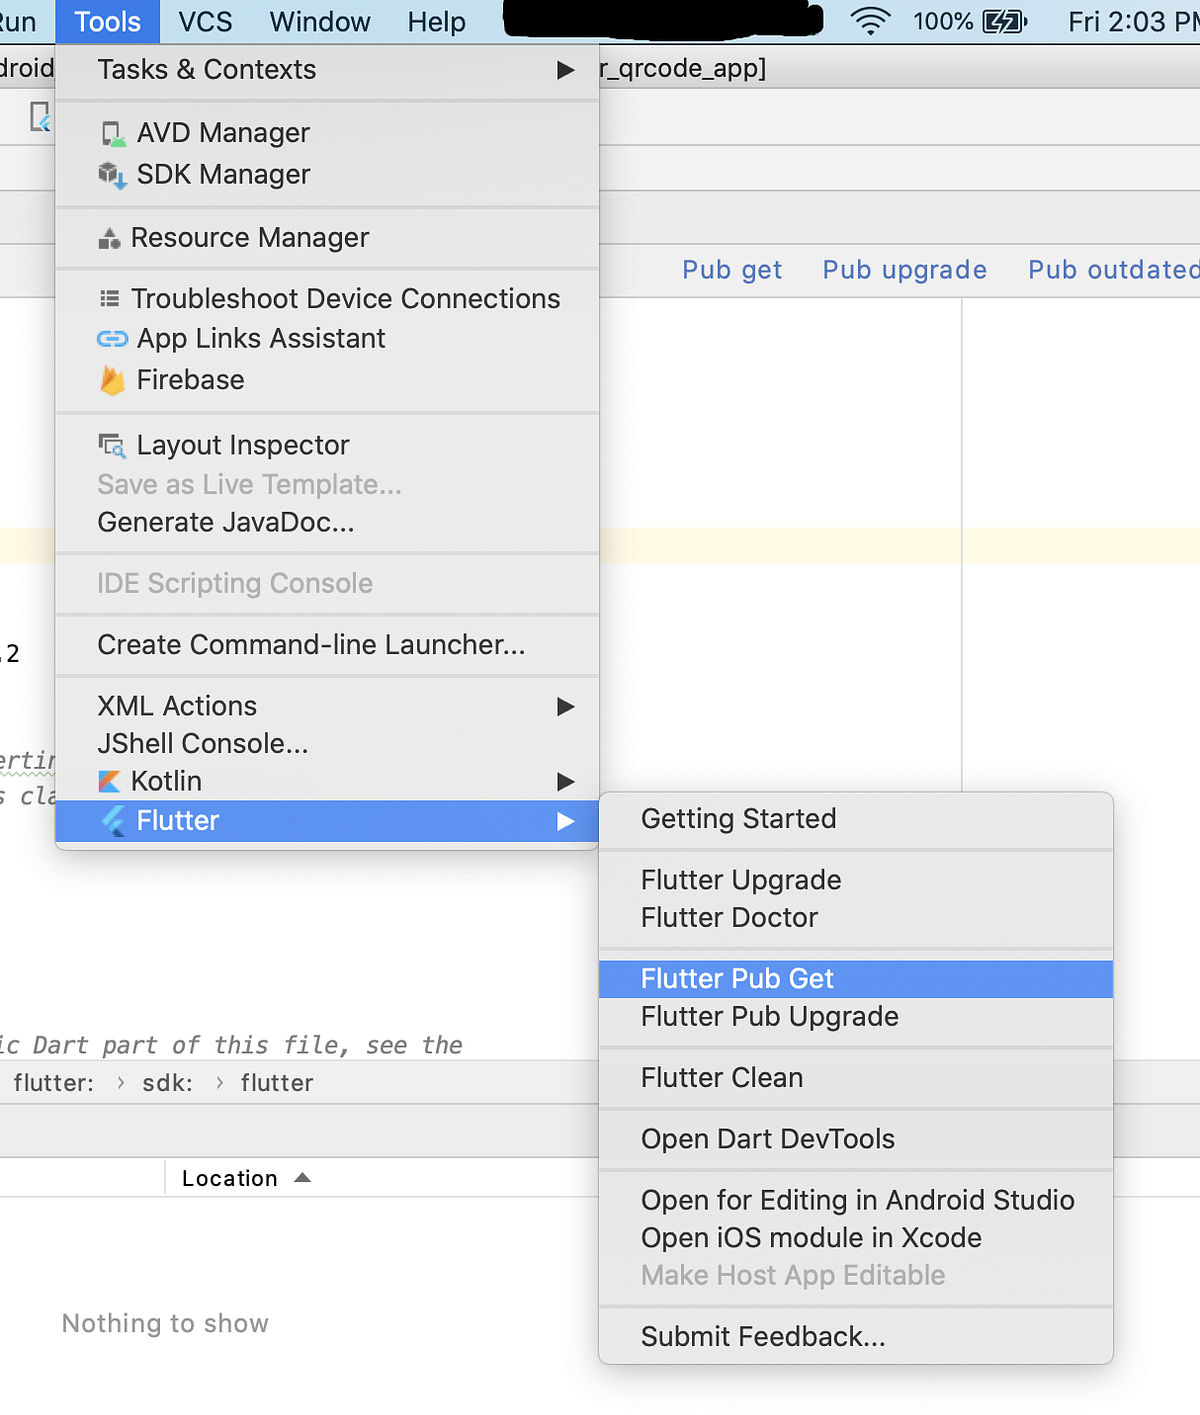
Task: Select the Resource Manager icon
Action: 110,238
